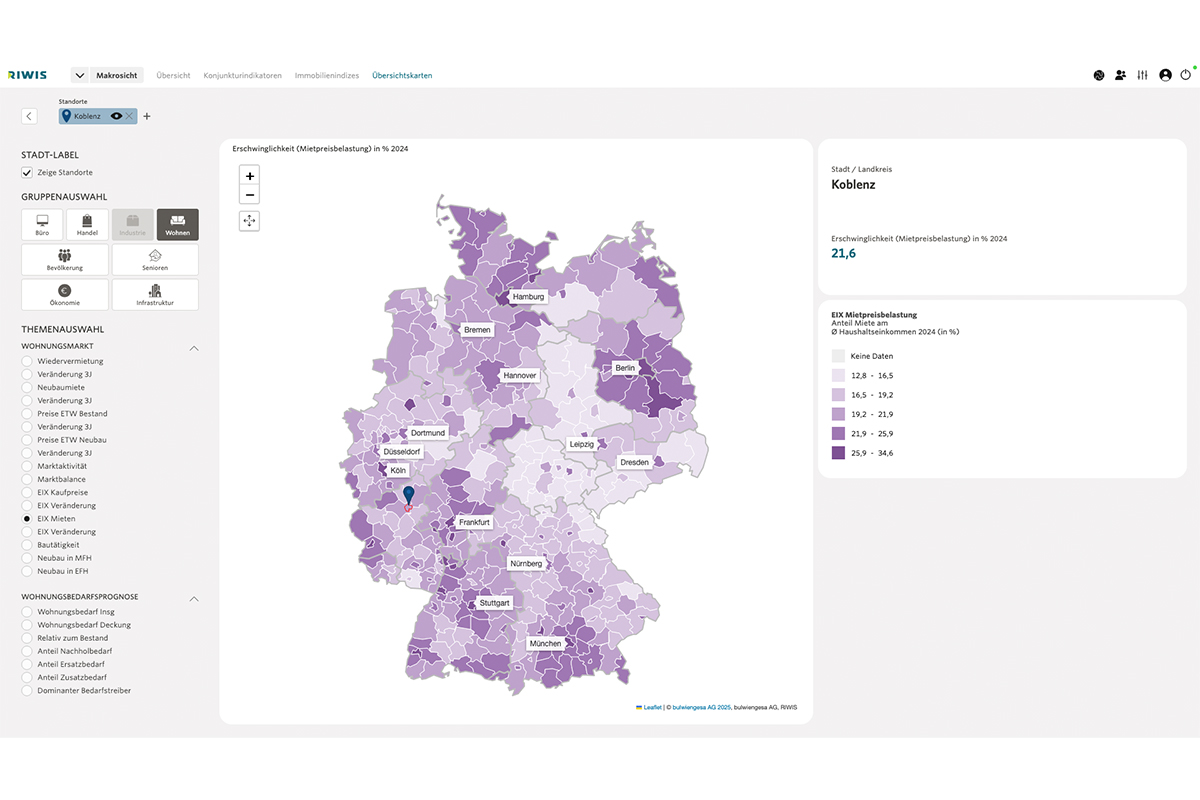Uncheck the Zeige Standorte checkbox
Screen dimensions: 1200x800
tap(27, 173)
